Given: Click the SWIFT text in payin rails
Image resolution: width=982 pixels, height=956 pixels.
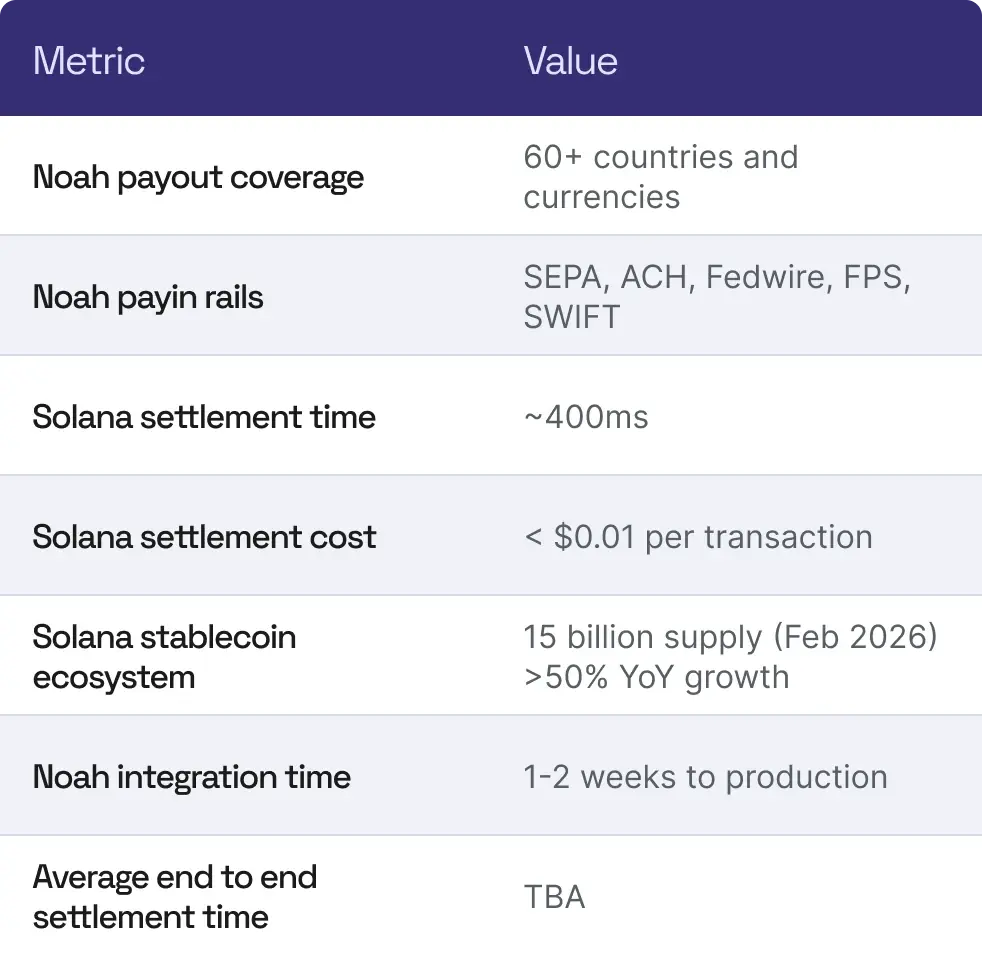Looking at the screenshot, I should [572, 317].
